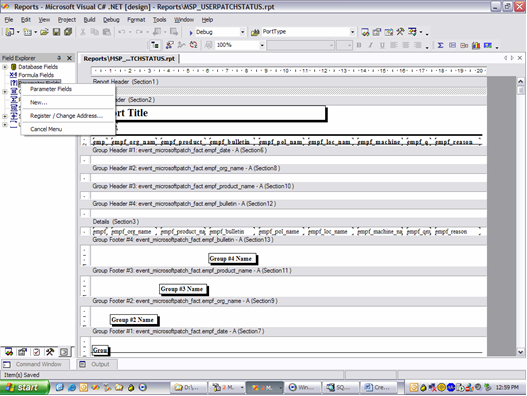Expand the Database Fields tree node
This screenshot has height=396, width=527.
(5, 67)
